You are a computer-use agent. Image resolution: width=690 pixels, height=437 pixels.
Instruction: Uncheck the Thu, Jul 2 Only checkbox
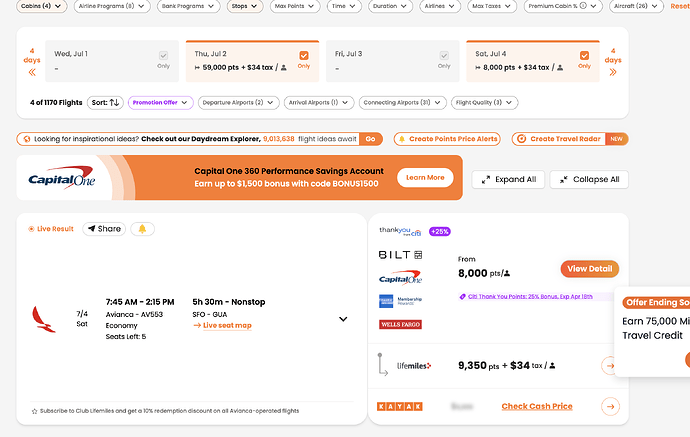point(304,55)
